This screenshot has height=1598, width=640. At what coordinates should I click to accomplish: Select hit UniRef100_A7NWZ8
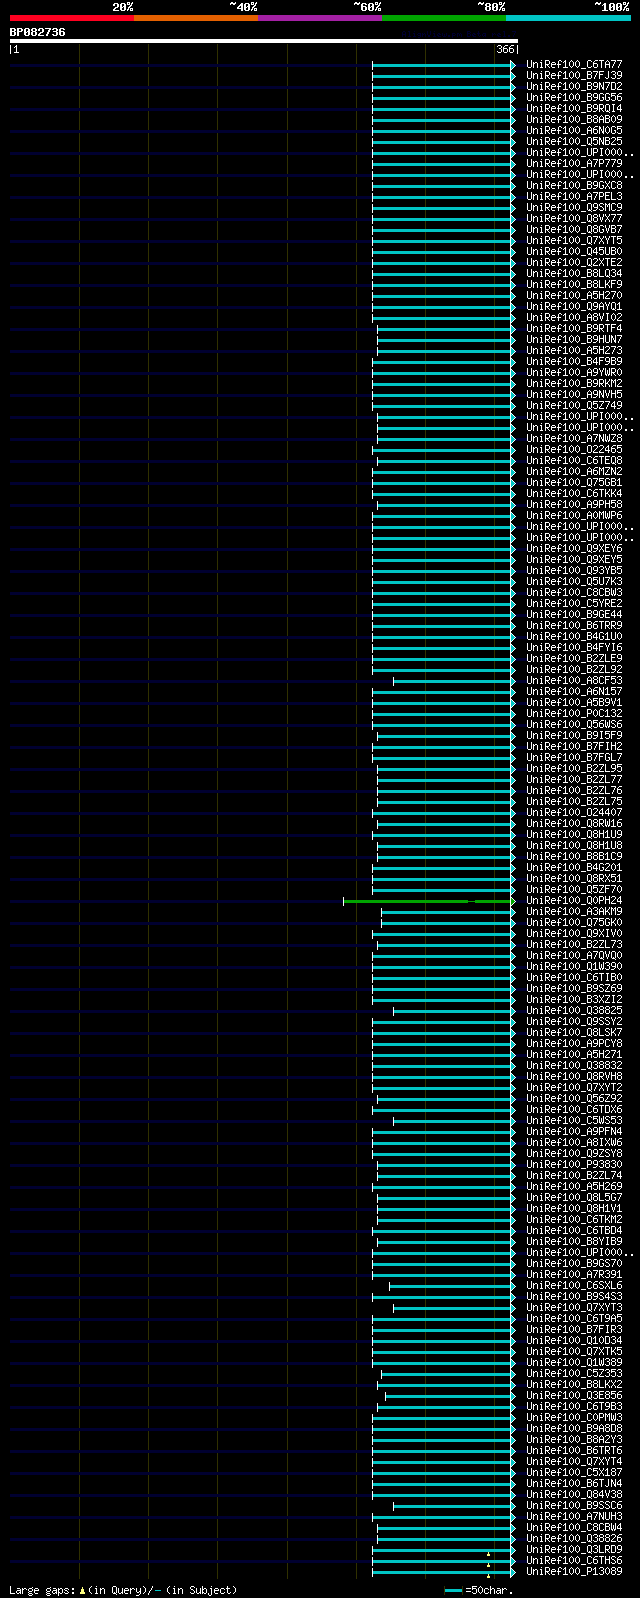pyautogui.click(x=574, y=439)
